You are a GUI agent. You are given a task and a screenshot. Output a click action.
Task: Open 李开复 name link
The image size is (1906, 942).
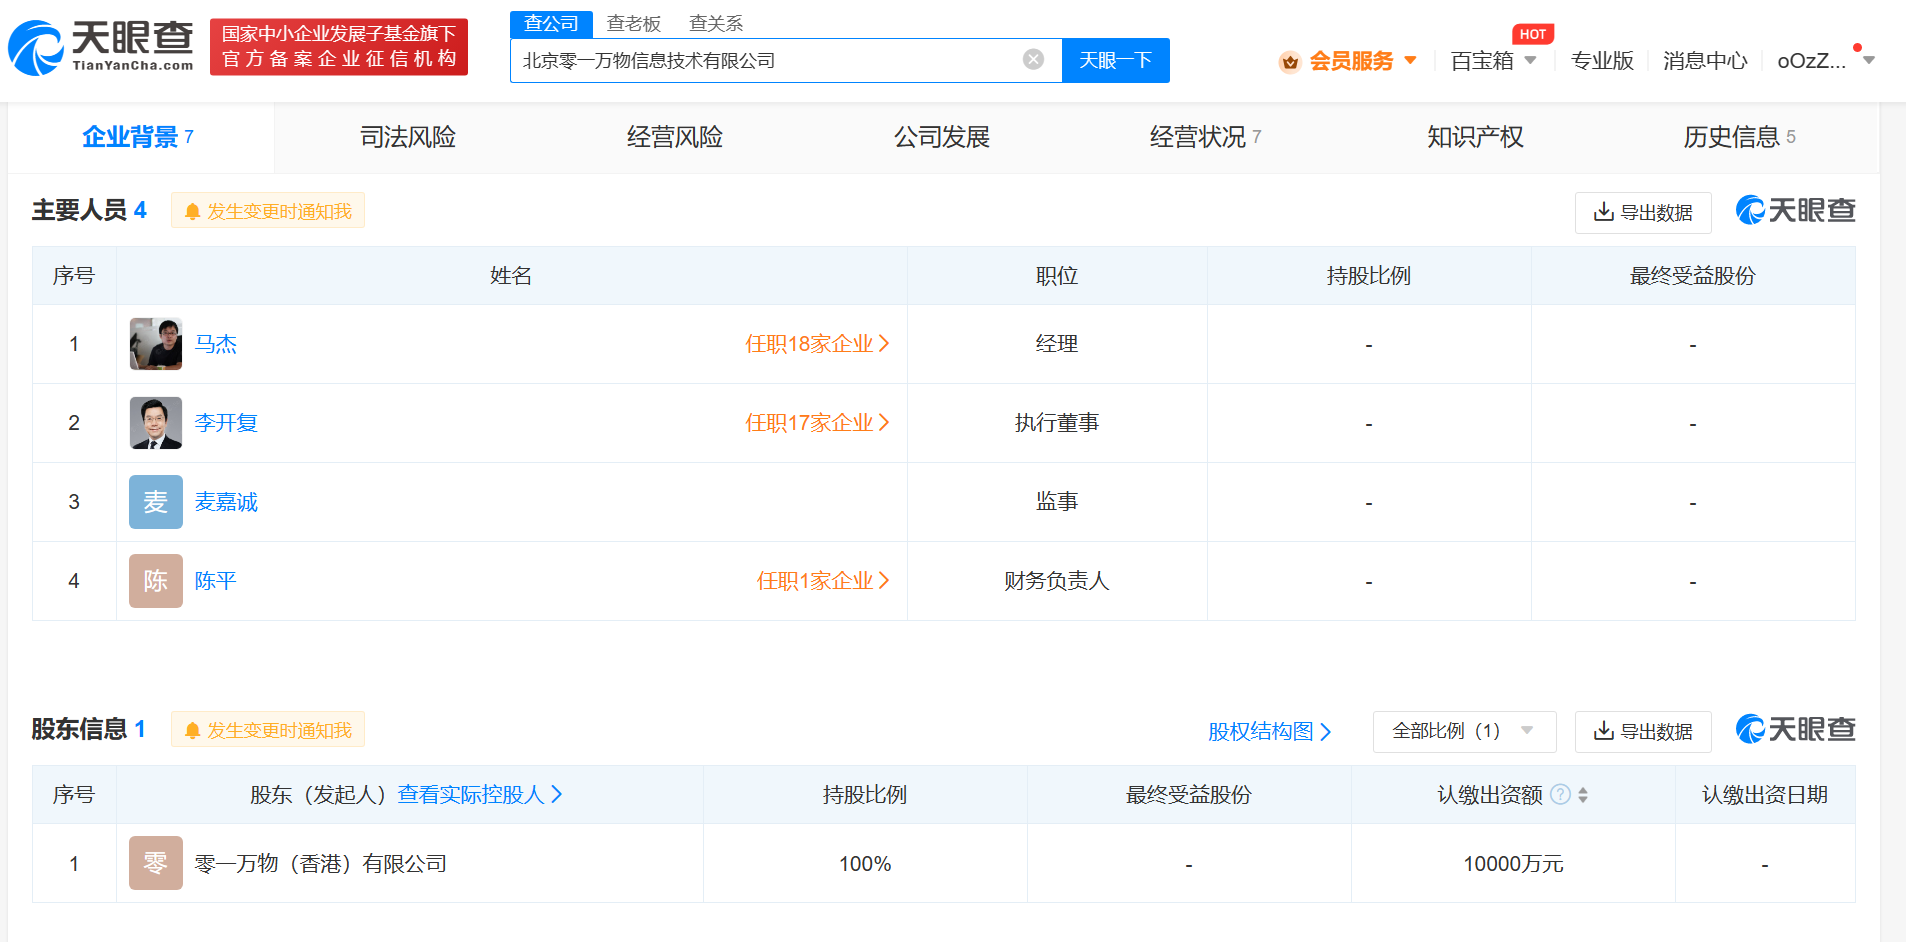tap(226, 423)
